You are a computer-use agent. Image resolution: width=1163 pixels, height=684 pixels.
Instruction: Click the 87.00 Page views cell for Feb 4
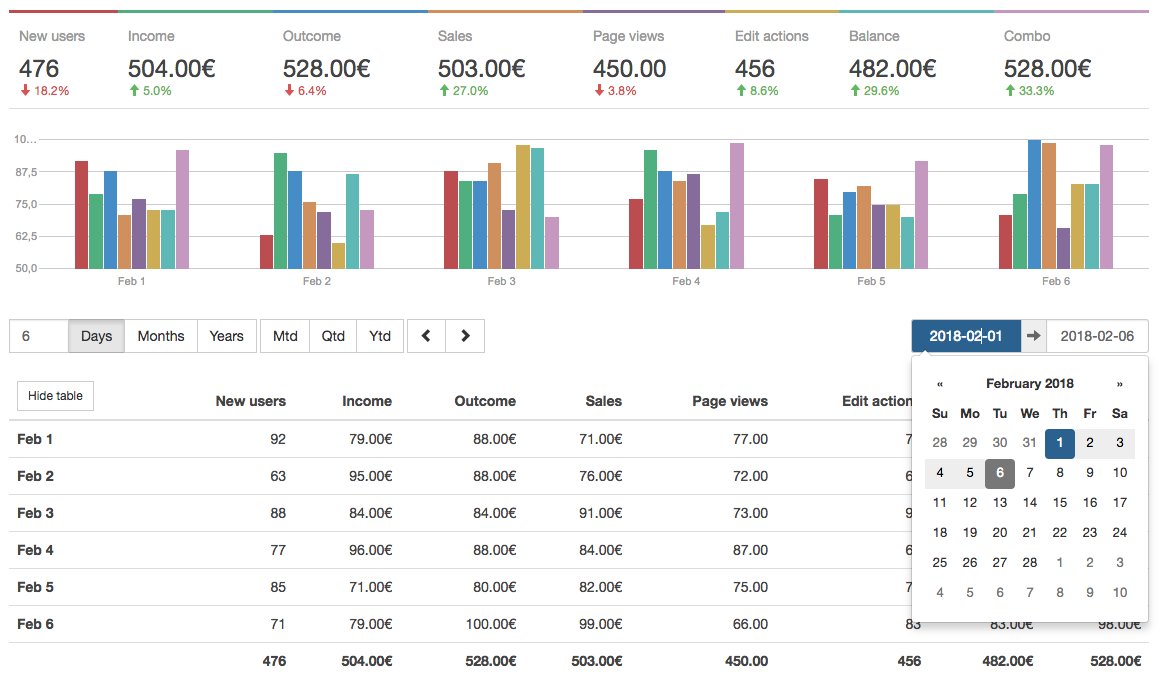pyautogui.click(x=751, y=550)
